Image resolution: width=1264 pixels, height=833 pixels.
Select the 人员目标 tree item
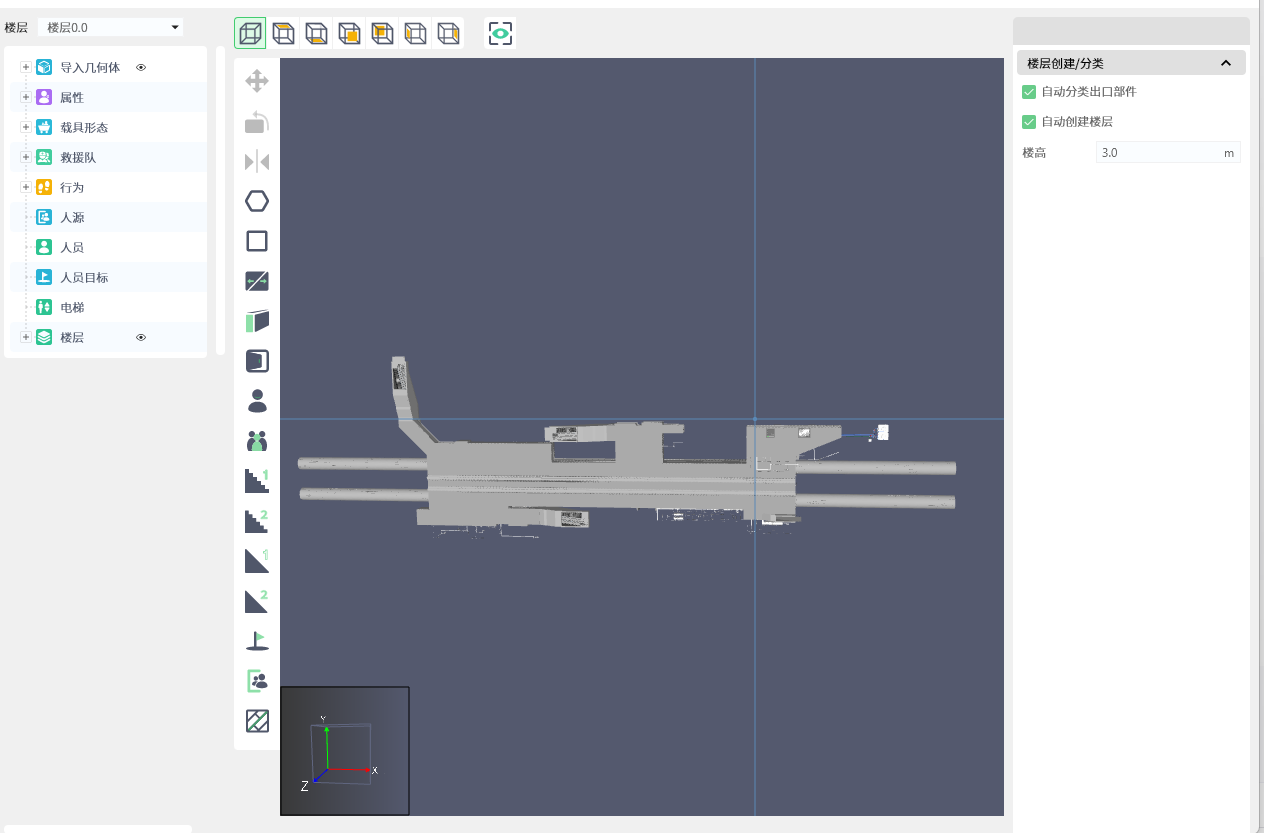(x=84, y=277)
